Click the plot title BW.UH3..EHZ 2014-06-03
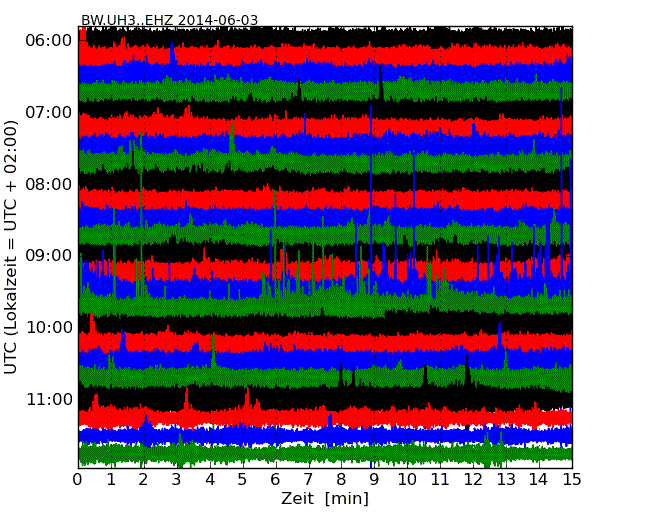The image size is (650, 520). click(170, 20)
